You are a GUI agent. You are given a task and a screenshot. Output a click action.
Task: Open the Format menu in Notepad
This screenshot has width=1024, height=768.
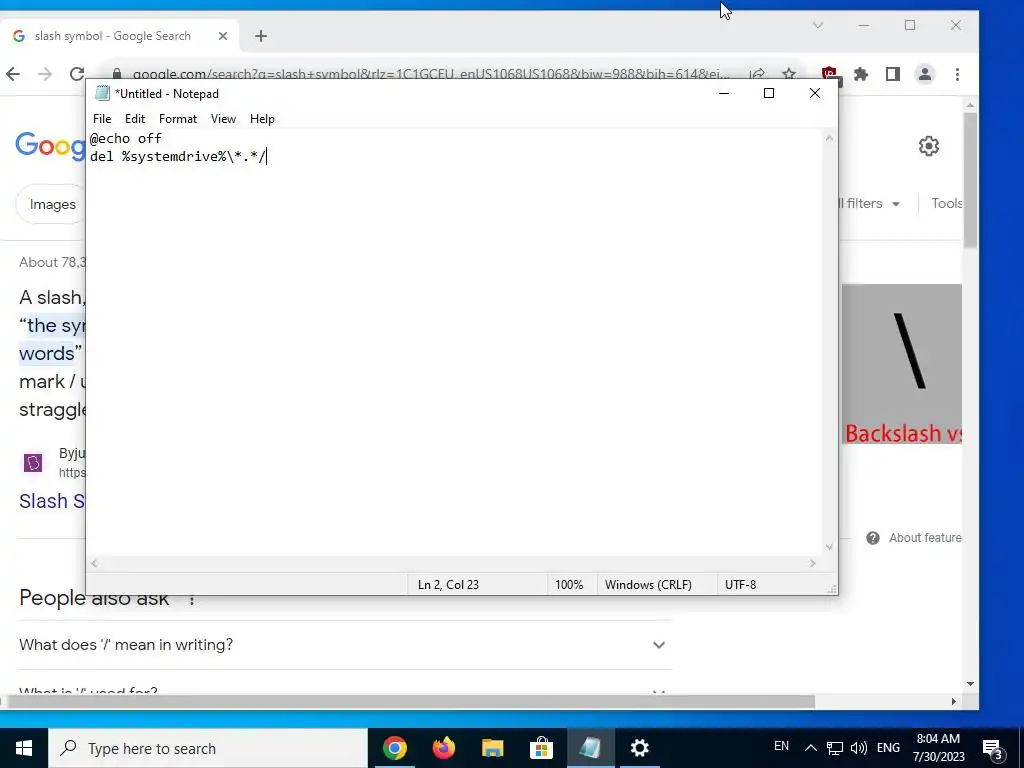coord(178,119)
